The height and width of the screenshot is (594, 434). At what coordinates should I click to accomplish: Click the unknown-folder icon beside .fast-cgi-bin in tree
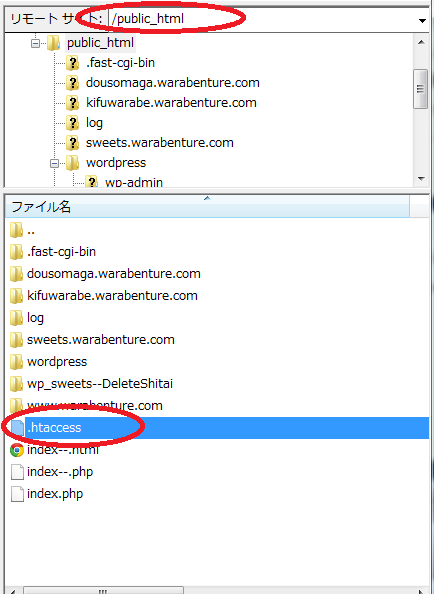pyautogui.click(x=72, y=63)
